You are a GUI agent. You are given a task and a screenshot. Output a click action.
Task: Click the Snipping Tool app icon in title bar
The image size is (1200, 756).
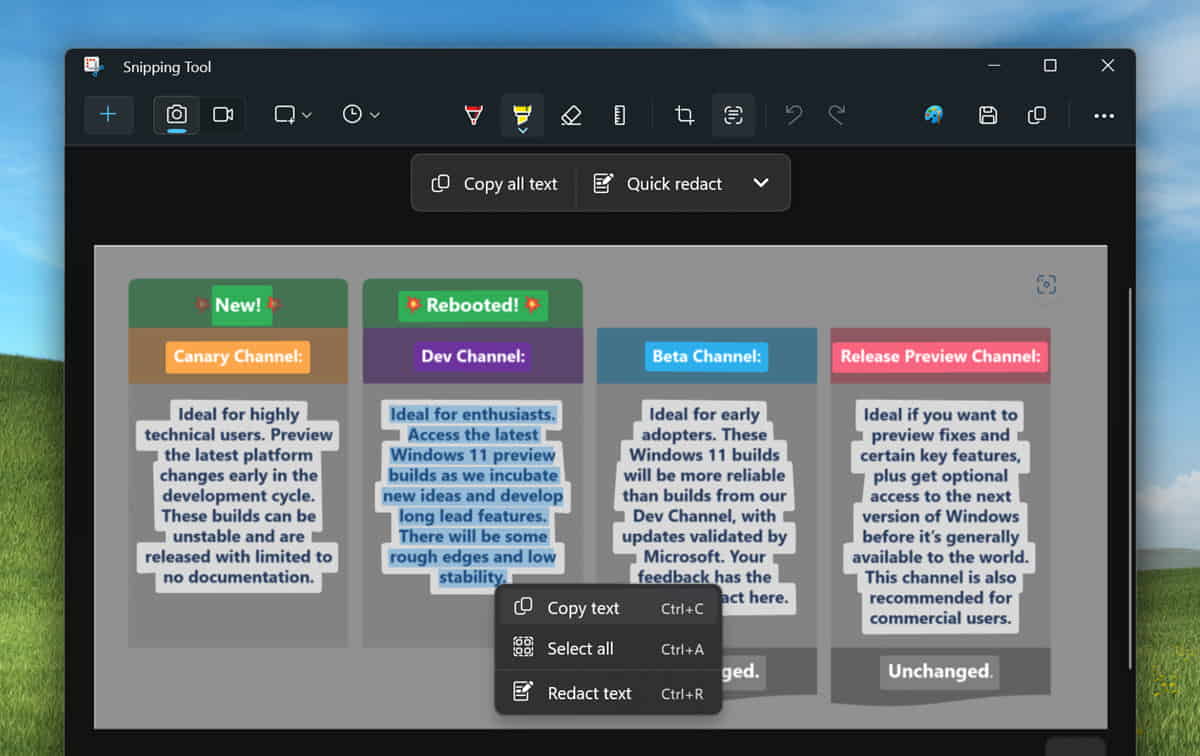[x=94, y=67]
